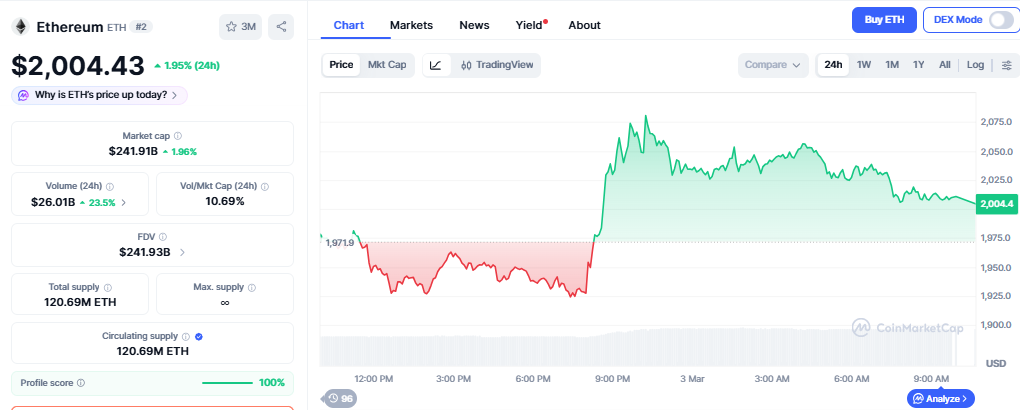Image resolution: width=1020 pixels, height=410 pixels.
Task: Add ETH to watchlist via star button
Action: click(x=240, y=27)
